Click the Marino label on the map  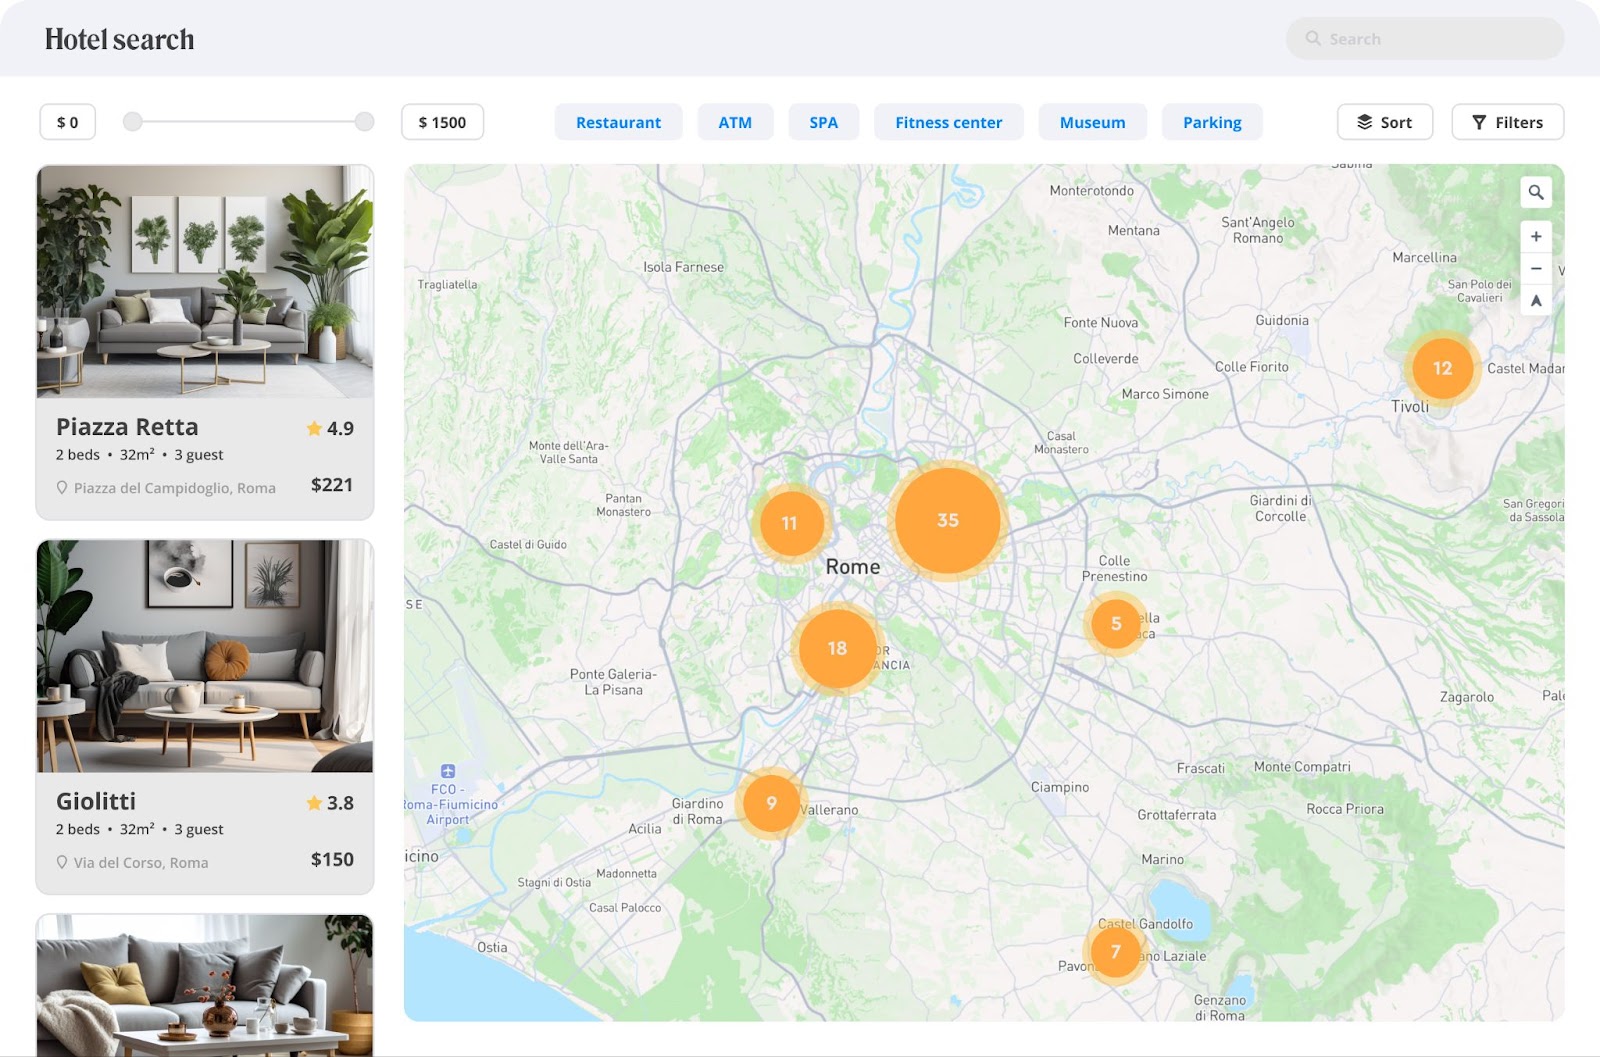coord(1163,859)
